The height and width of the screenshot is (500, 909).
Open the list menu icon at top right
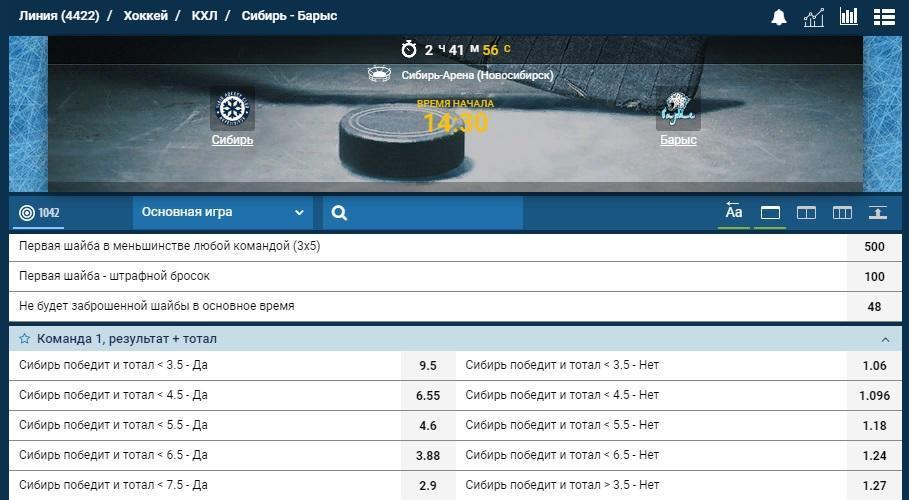884,17
